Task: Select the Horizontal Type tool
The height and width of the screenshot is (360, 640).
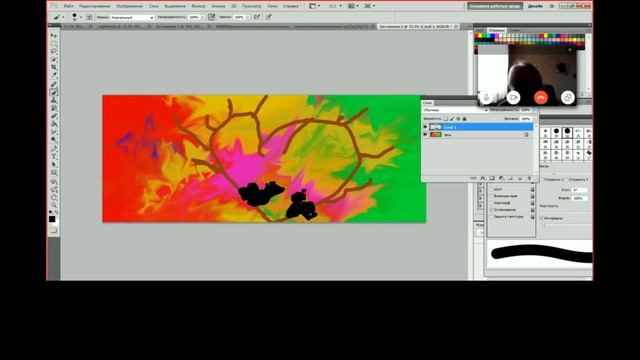Action: click(x=53, y=157)
